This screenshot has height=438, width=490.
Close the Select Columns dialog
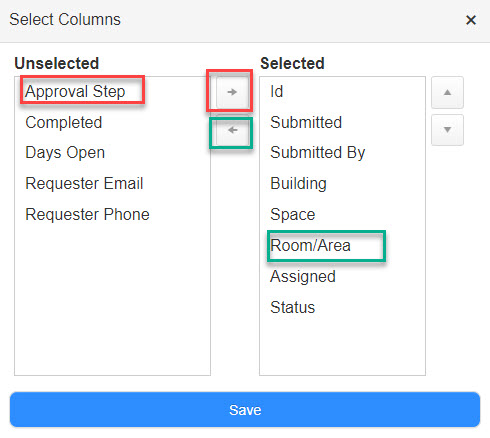471,20
